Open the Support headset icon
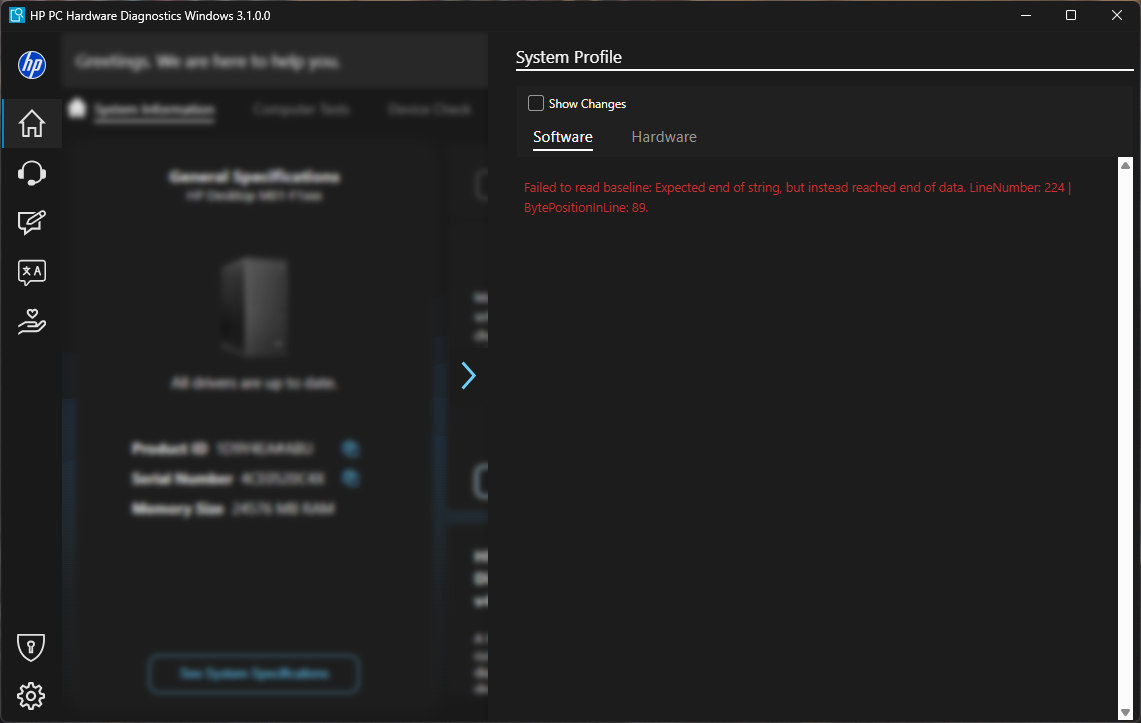This screenshot has width=1141, height=723. click(31, 173)
